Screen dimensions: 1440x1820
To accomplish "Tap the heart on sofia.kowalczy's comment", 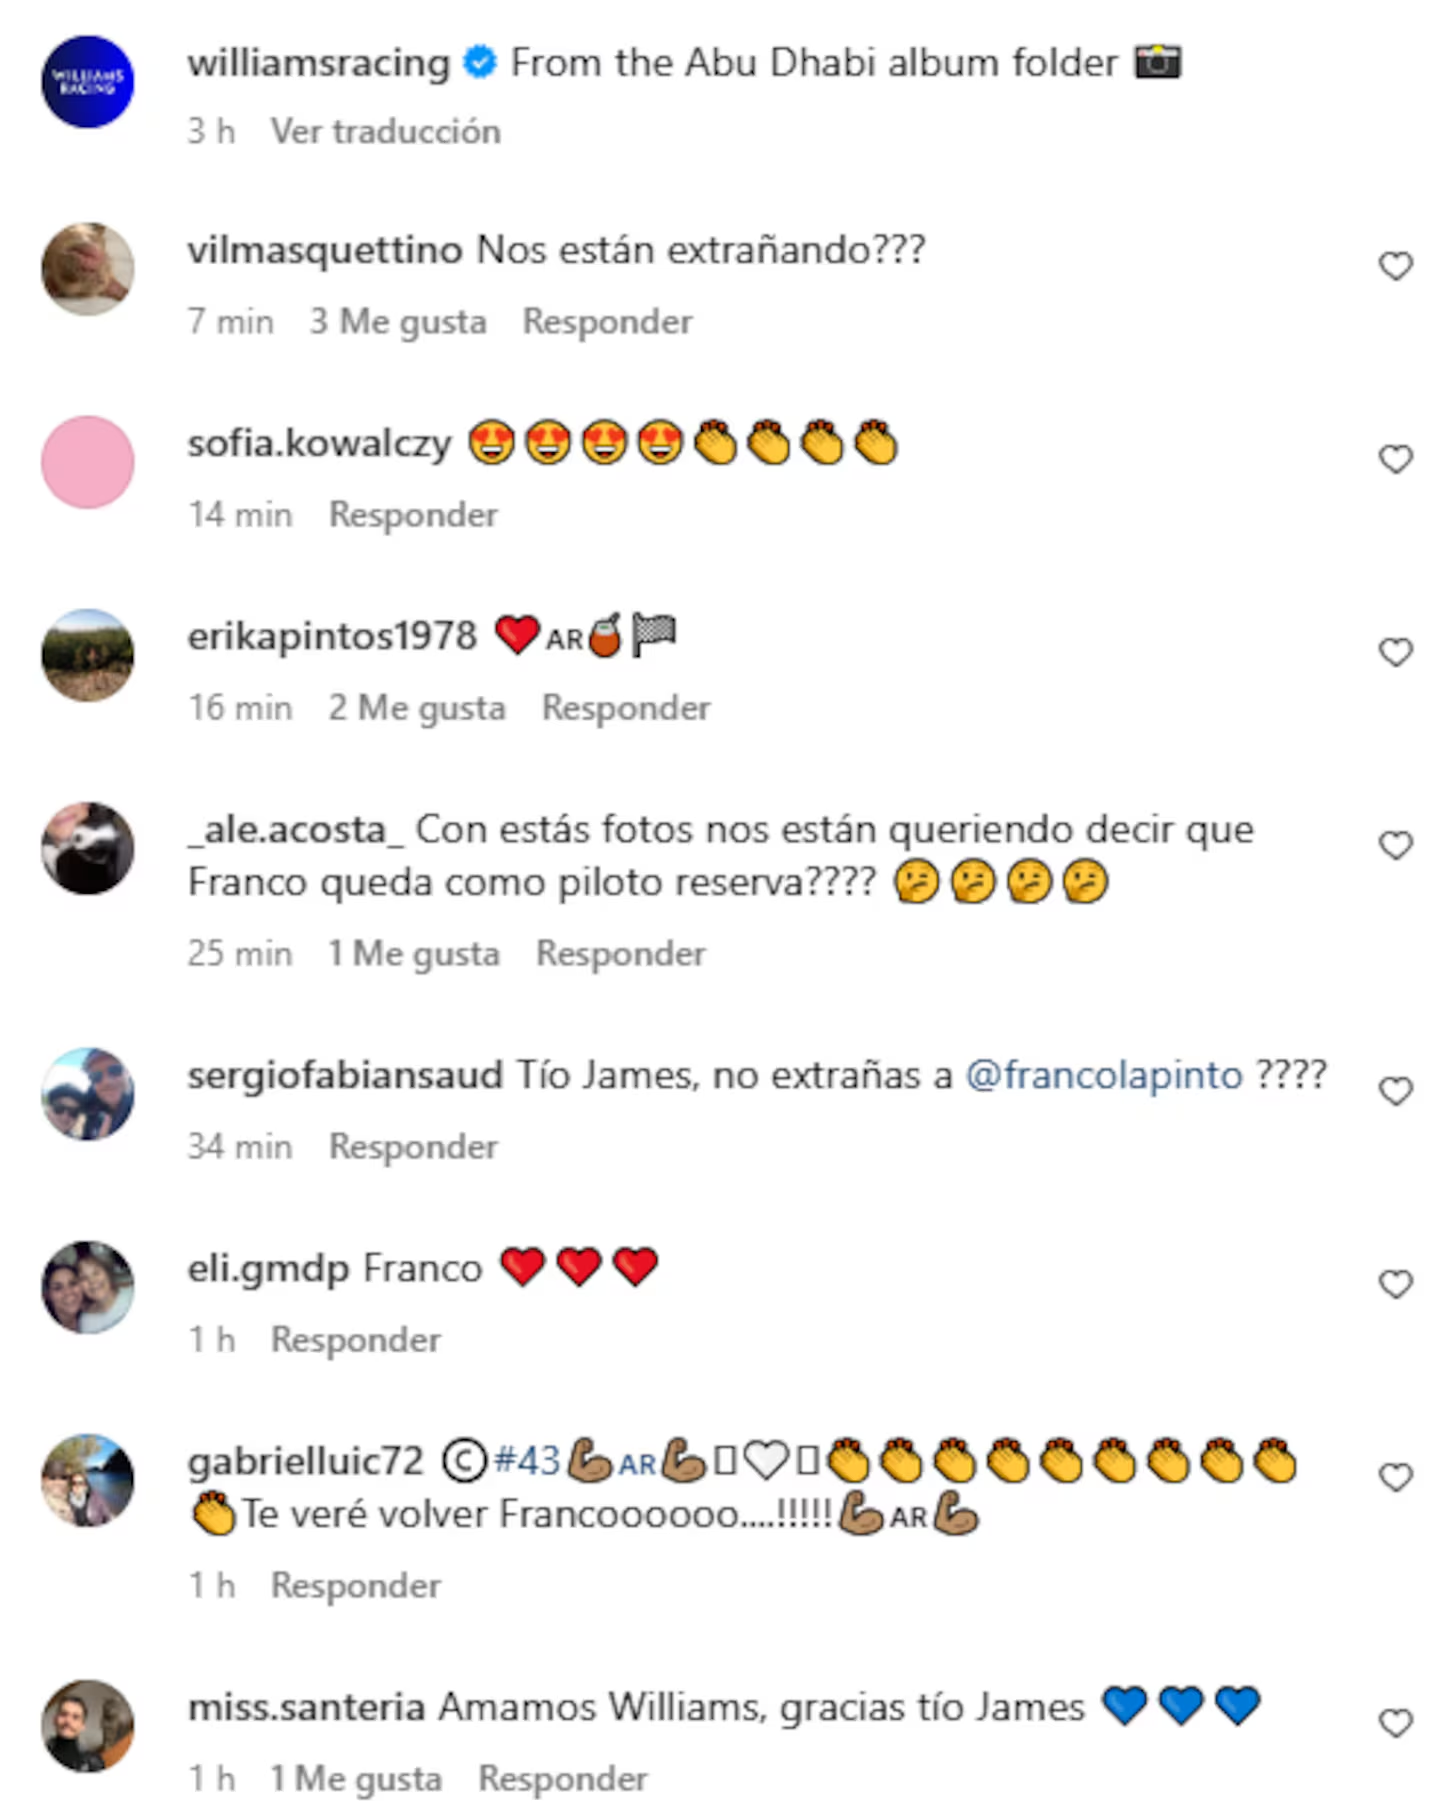I will pos(1395,459).
